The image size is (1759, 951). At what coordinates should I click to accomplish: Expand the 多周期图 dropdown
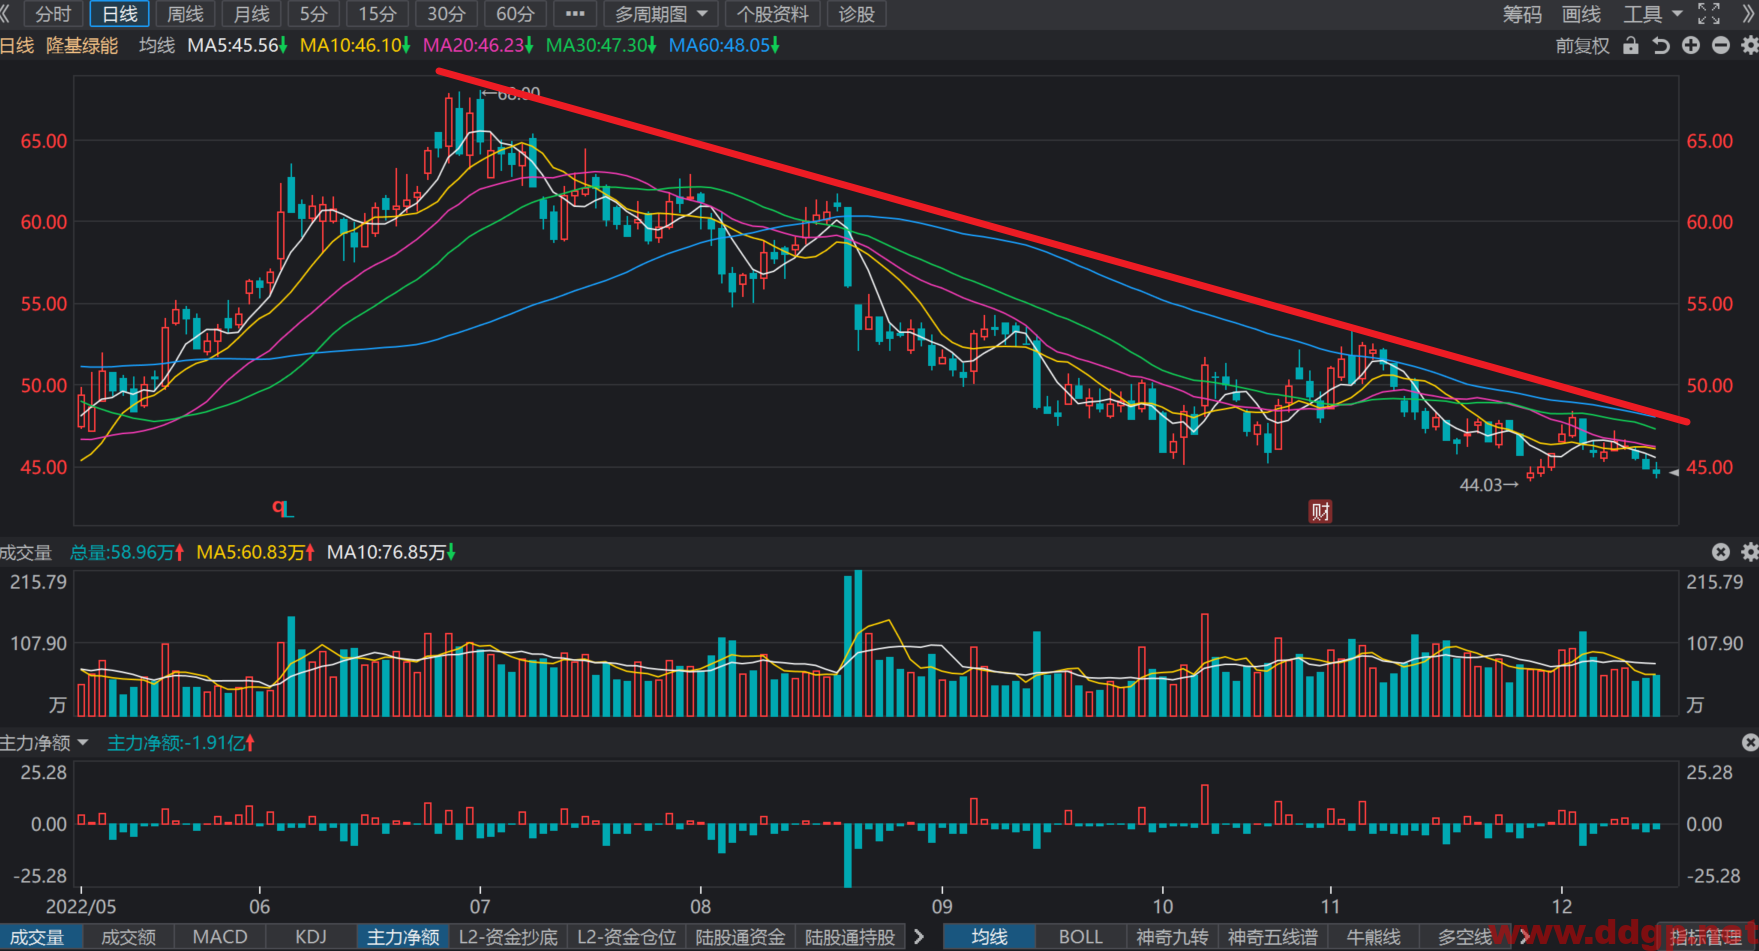(x=661, y=14)
